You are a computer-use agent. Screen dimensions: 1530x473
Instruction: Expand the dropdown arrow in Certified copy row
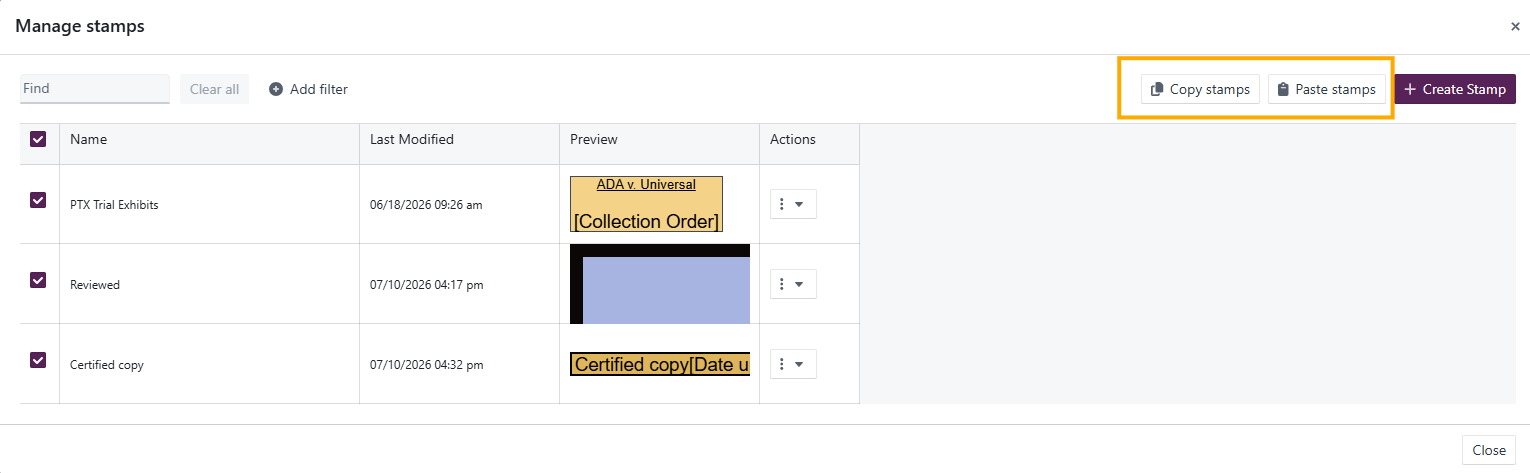pos(799,364)
